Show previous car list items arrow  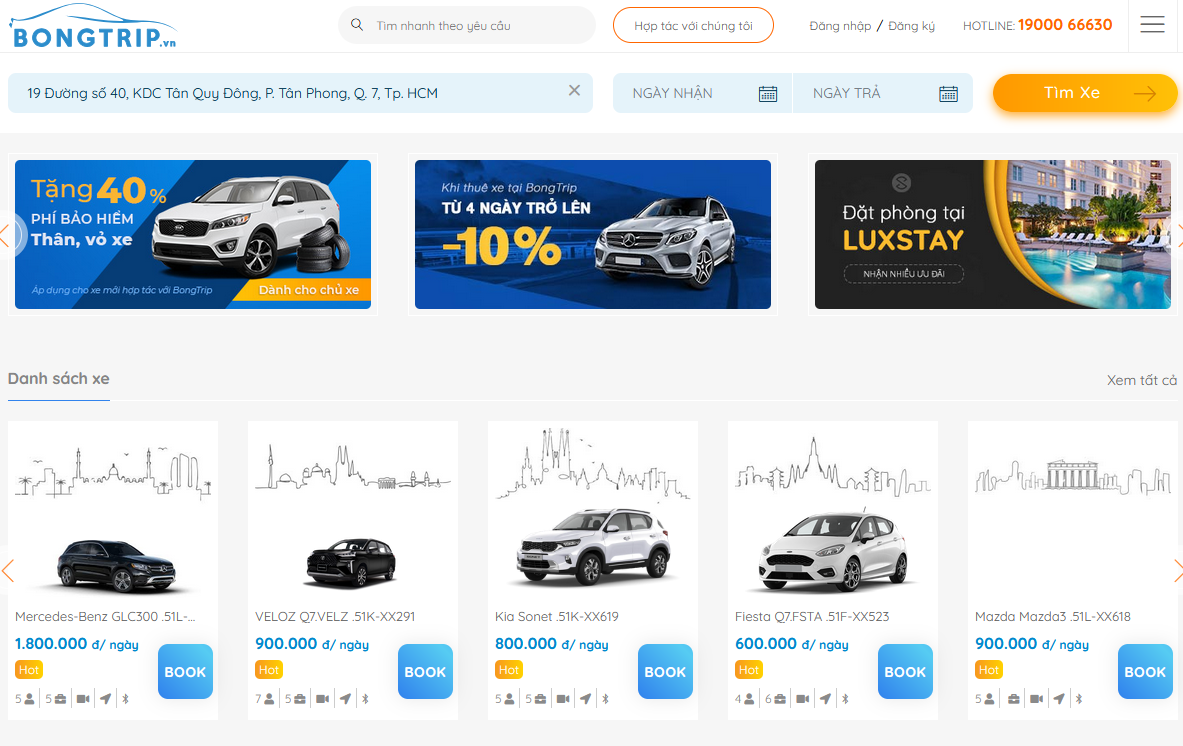click(x=7, y=571)
